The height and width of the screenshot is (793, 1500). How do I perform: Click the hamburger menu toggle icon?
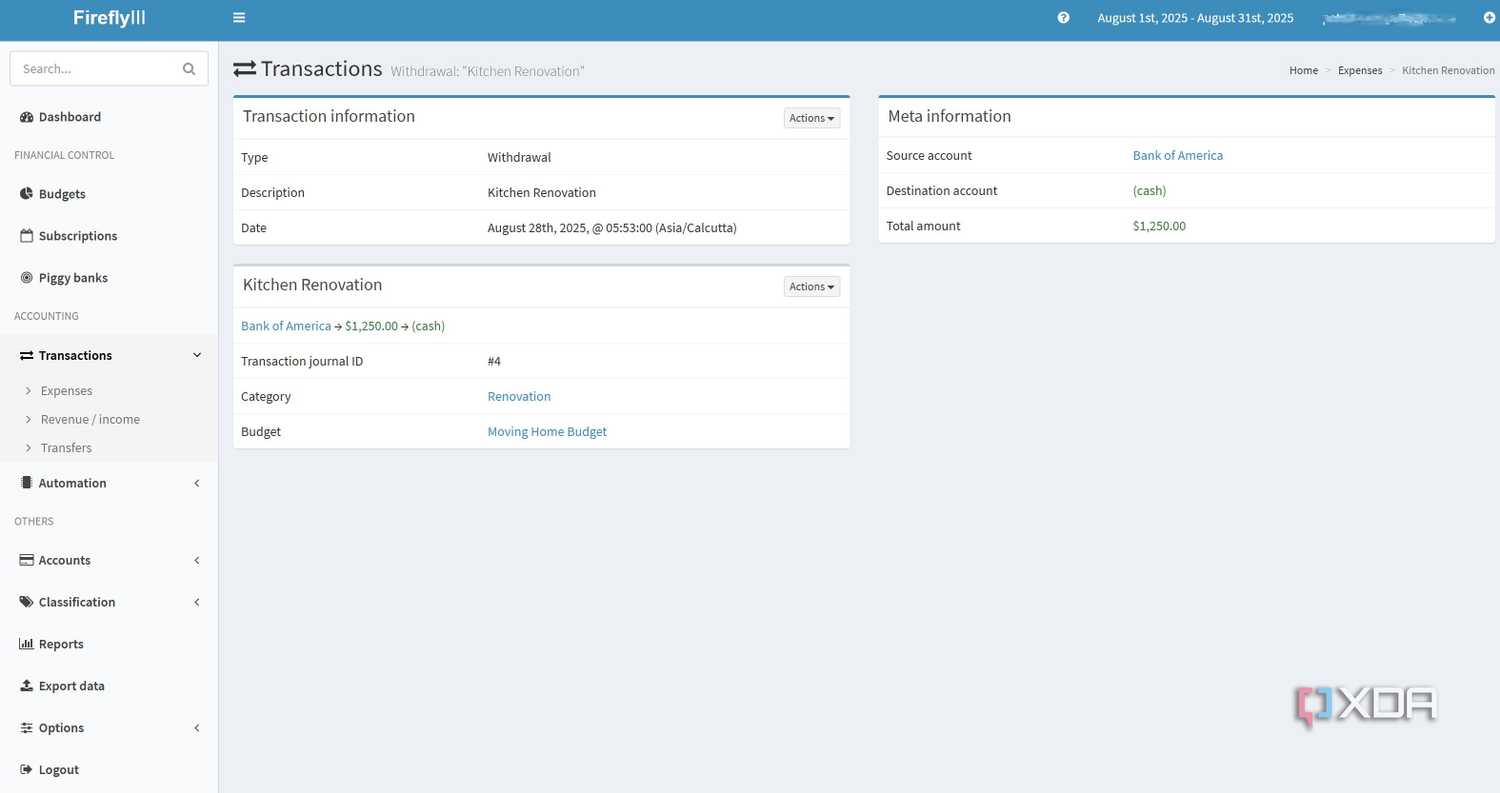coord(239,17)
